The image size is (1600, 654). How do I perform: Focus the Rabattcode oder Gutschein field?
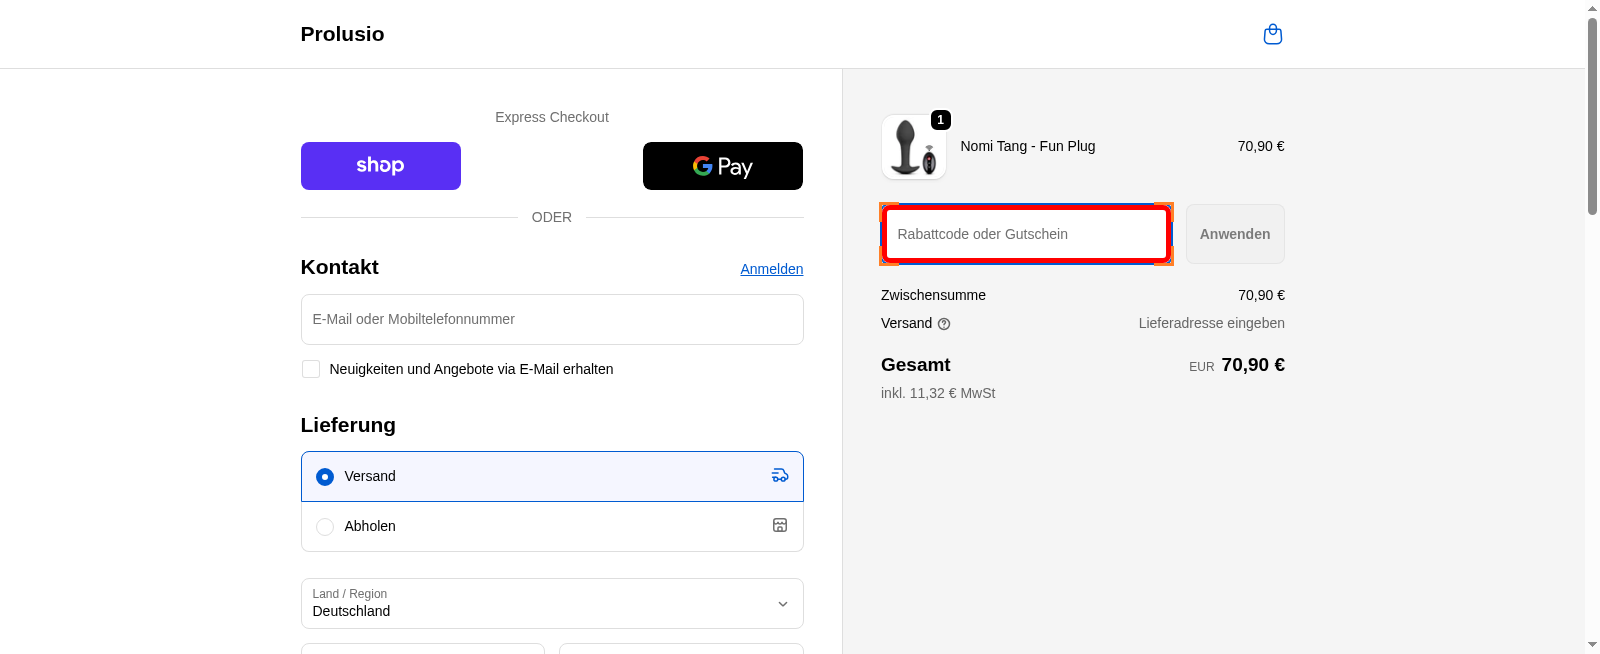[x=1026, y=234]
